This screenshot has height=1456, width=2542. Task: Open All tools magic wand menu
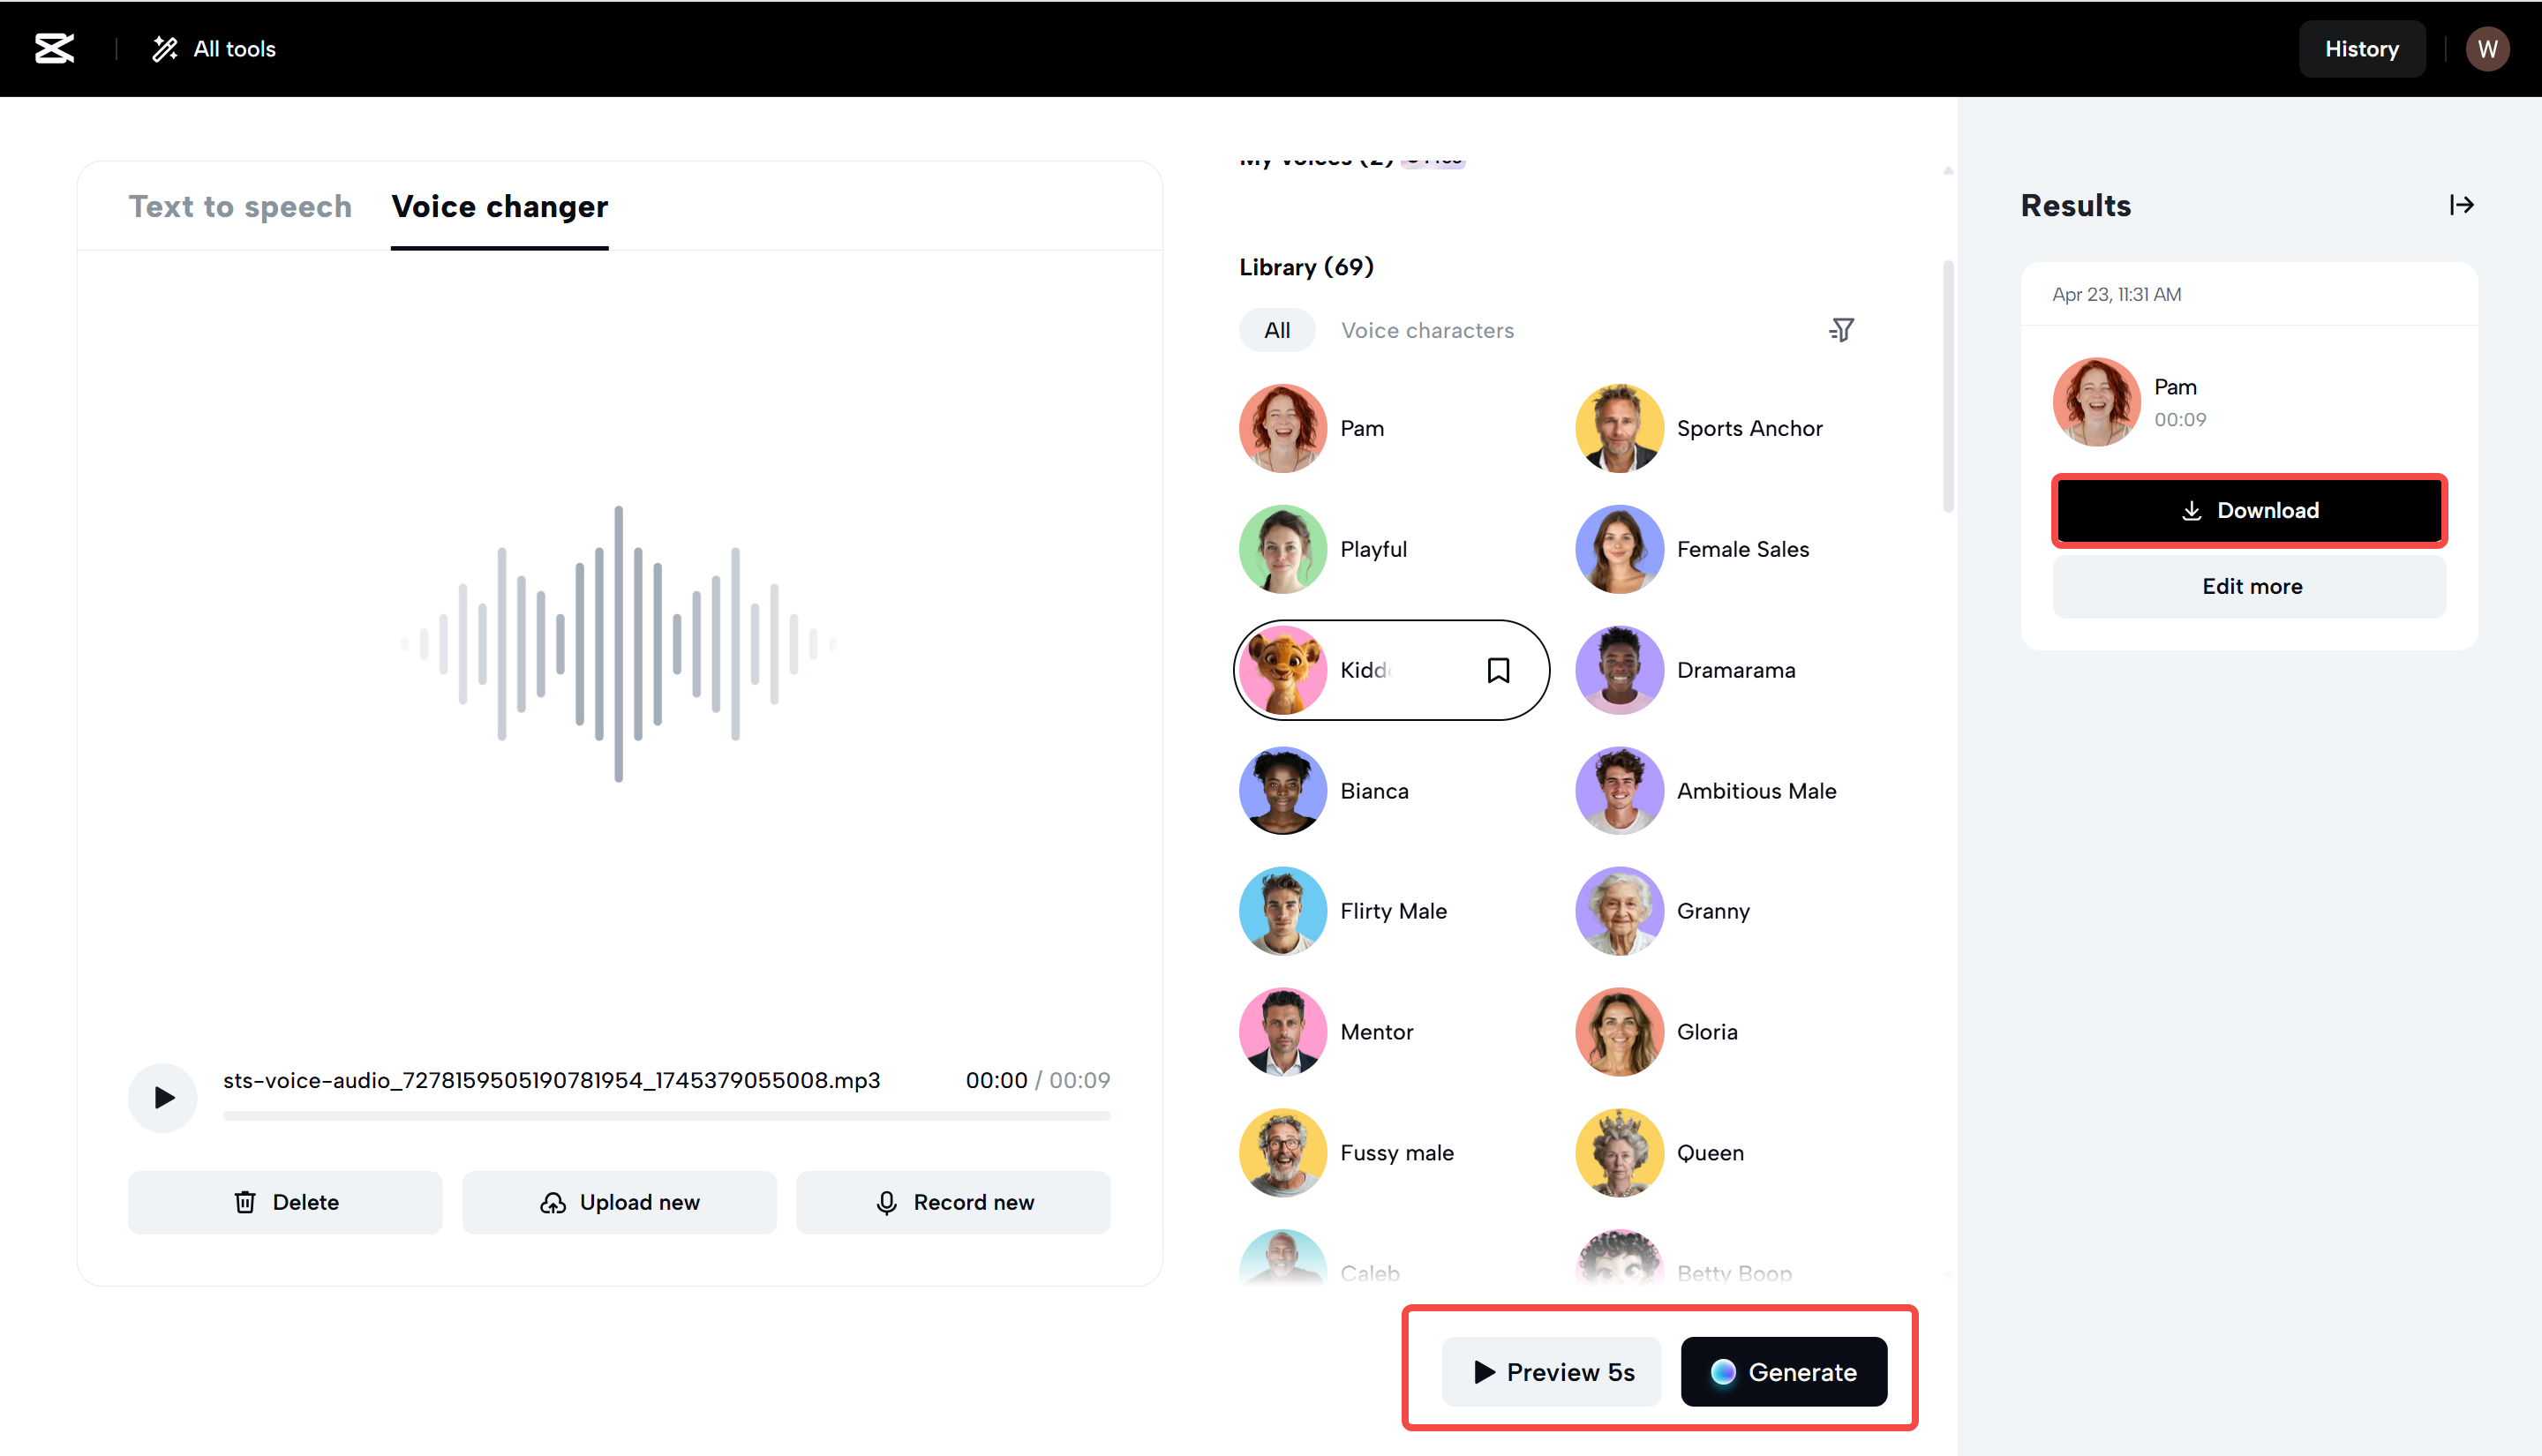click(x=213, y=48)
